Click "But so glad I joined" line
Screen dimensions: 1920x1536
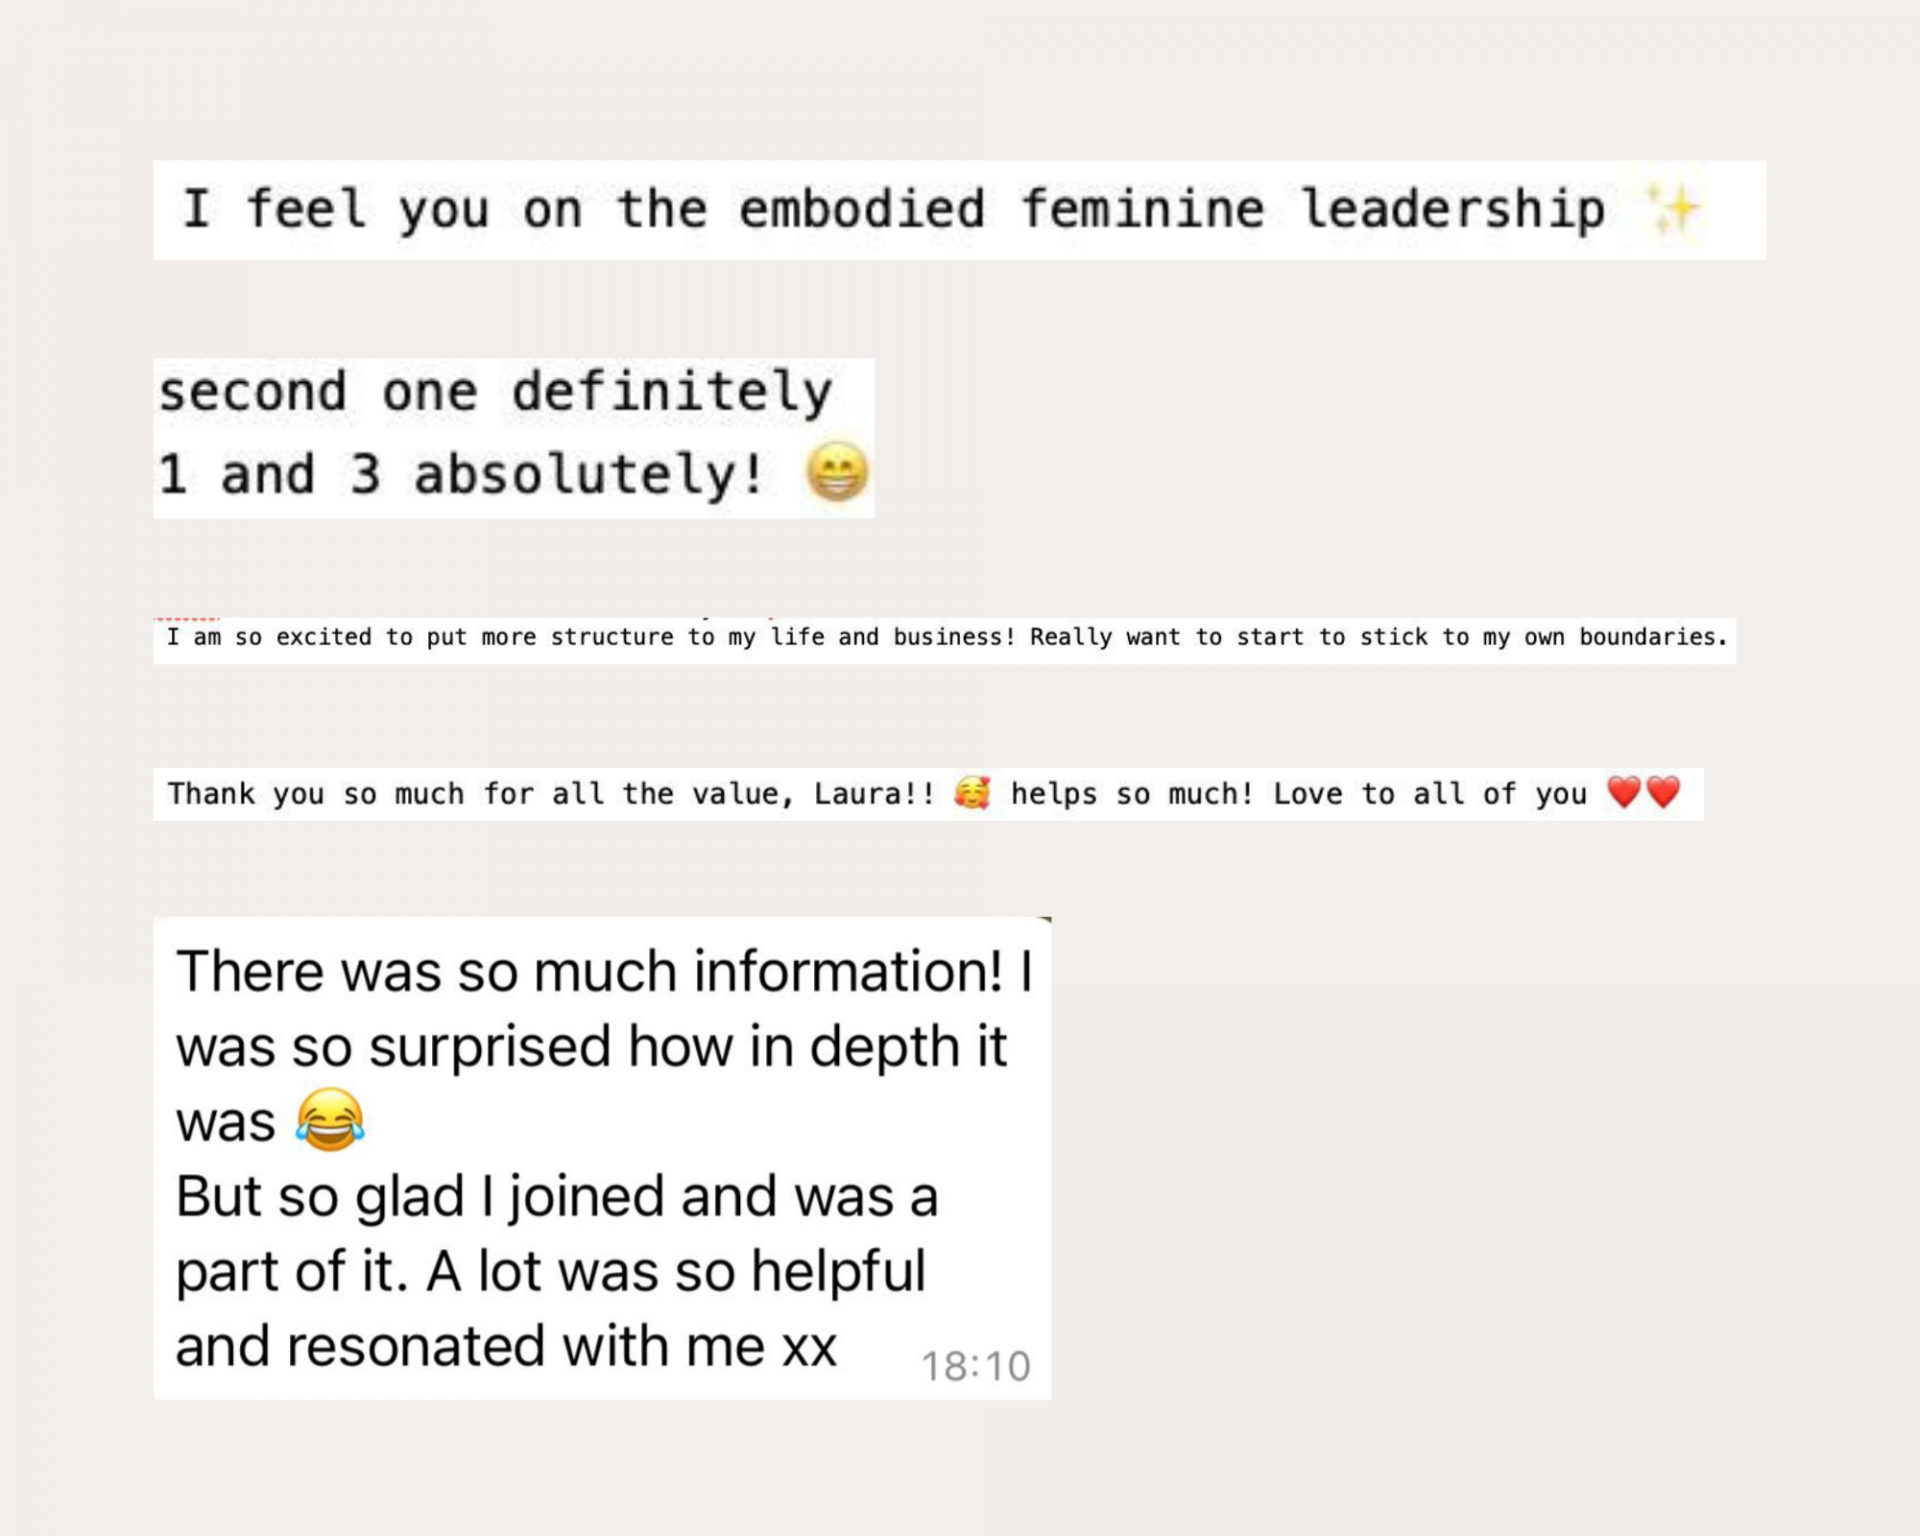556,1196
